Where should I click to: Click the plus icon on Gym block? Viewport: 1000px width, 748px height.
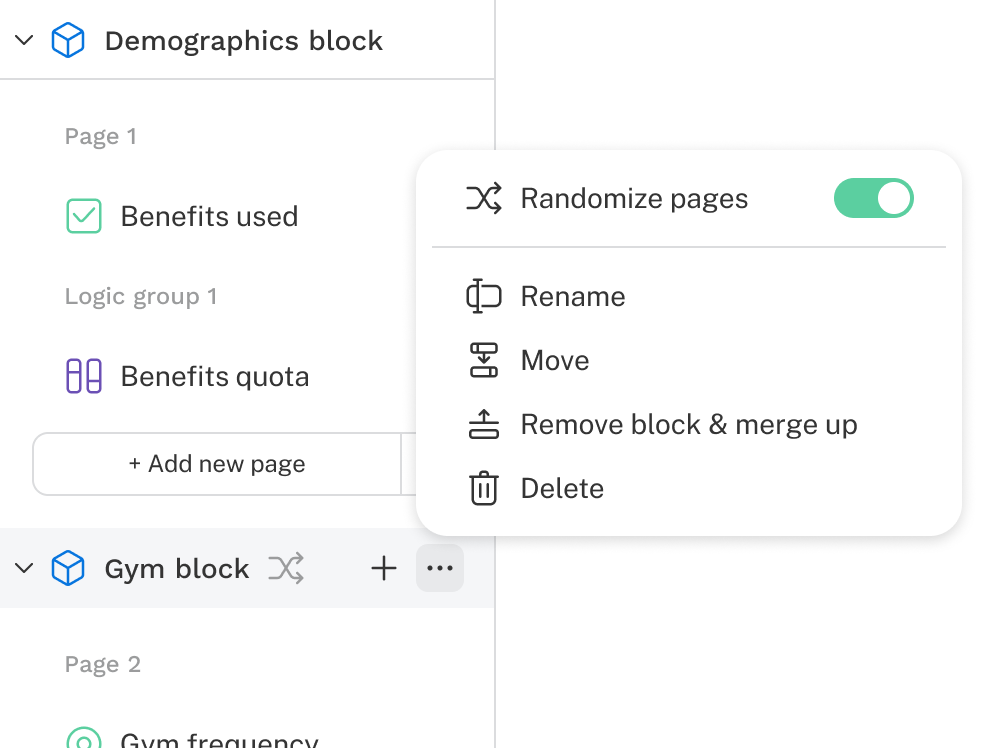pyautogui.click(x=384, y=569)
